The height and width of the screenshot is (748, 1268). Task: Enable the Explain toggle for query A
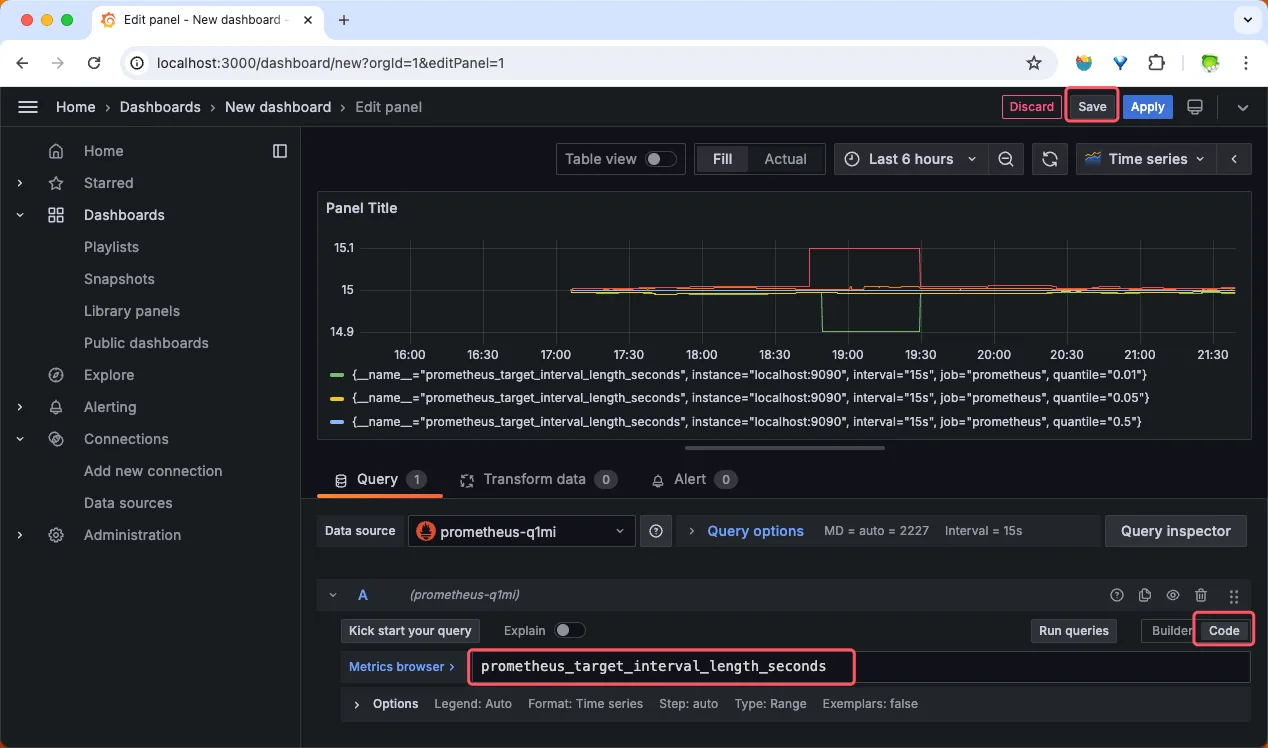point(569,631)
